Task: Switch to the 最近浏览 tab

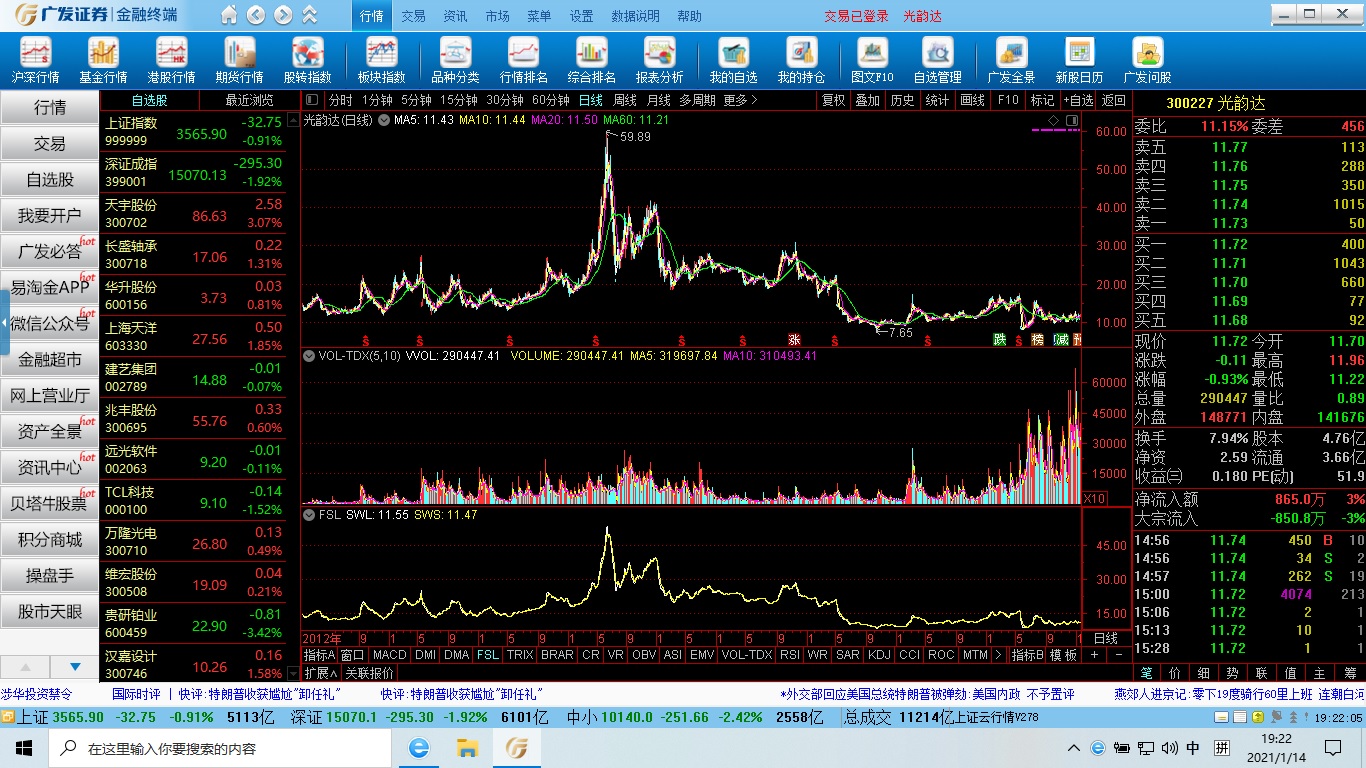Action: click(x=249, y=100)
